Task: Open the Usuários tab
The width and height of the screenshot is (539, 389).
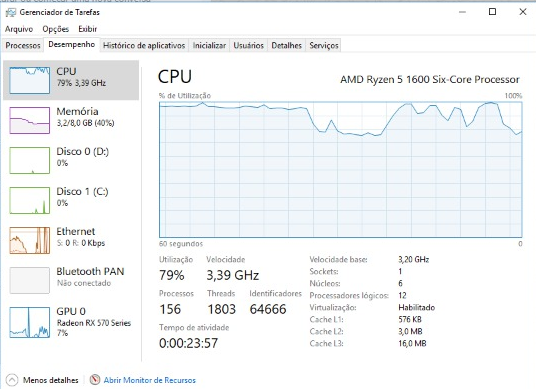Action: point(249,45)
